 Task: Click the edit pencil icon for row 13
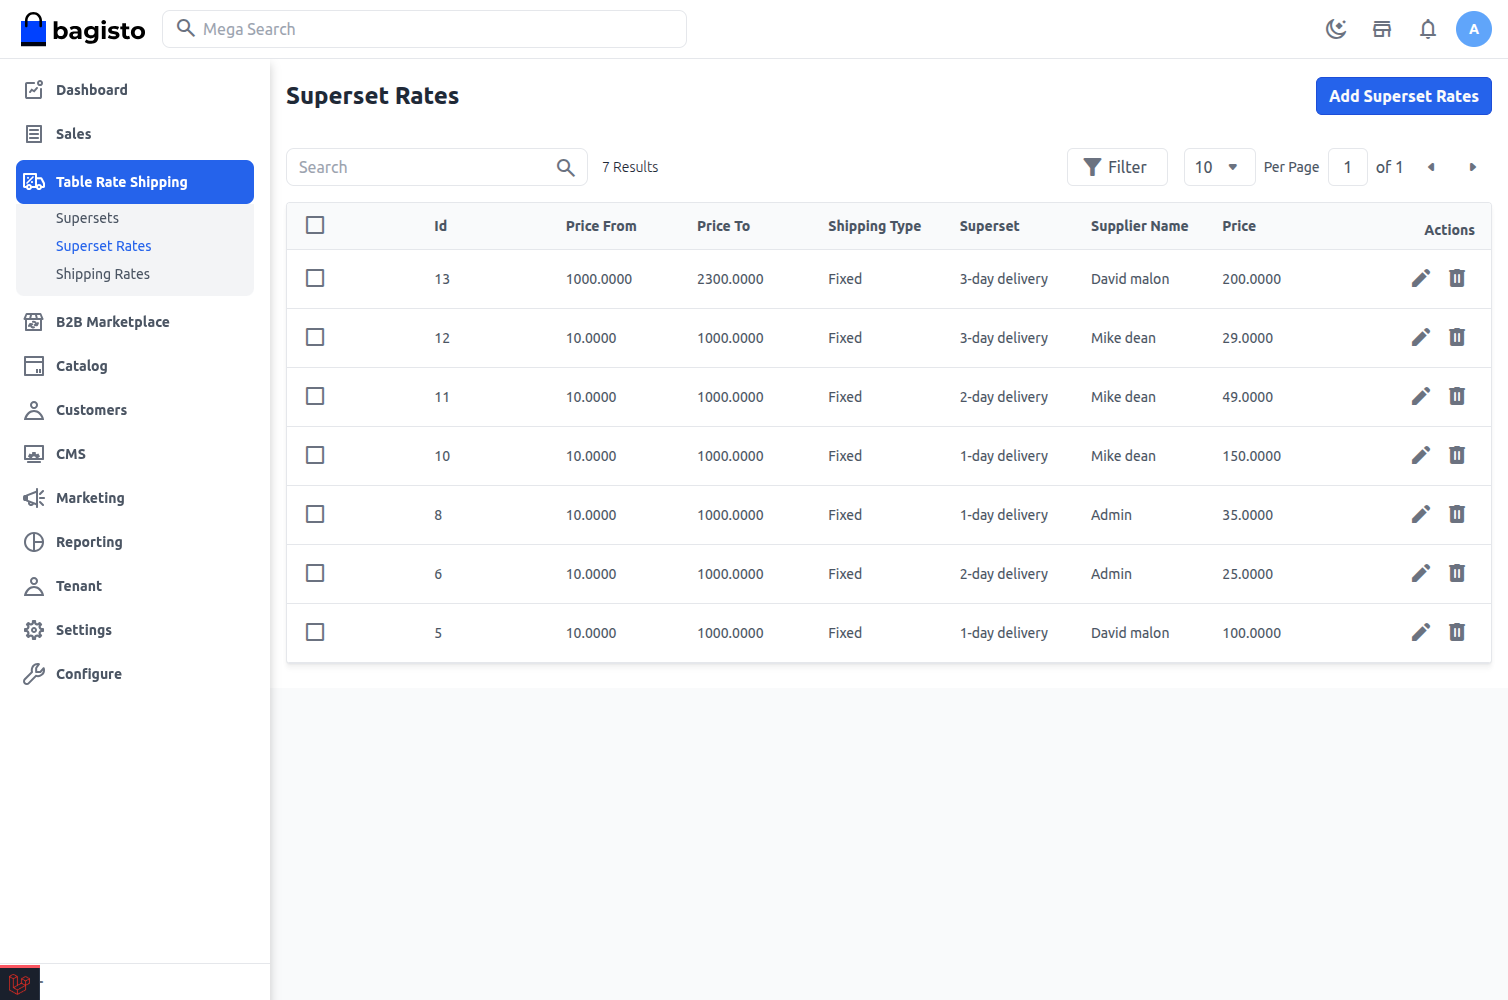tap(1421, 278)
